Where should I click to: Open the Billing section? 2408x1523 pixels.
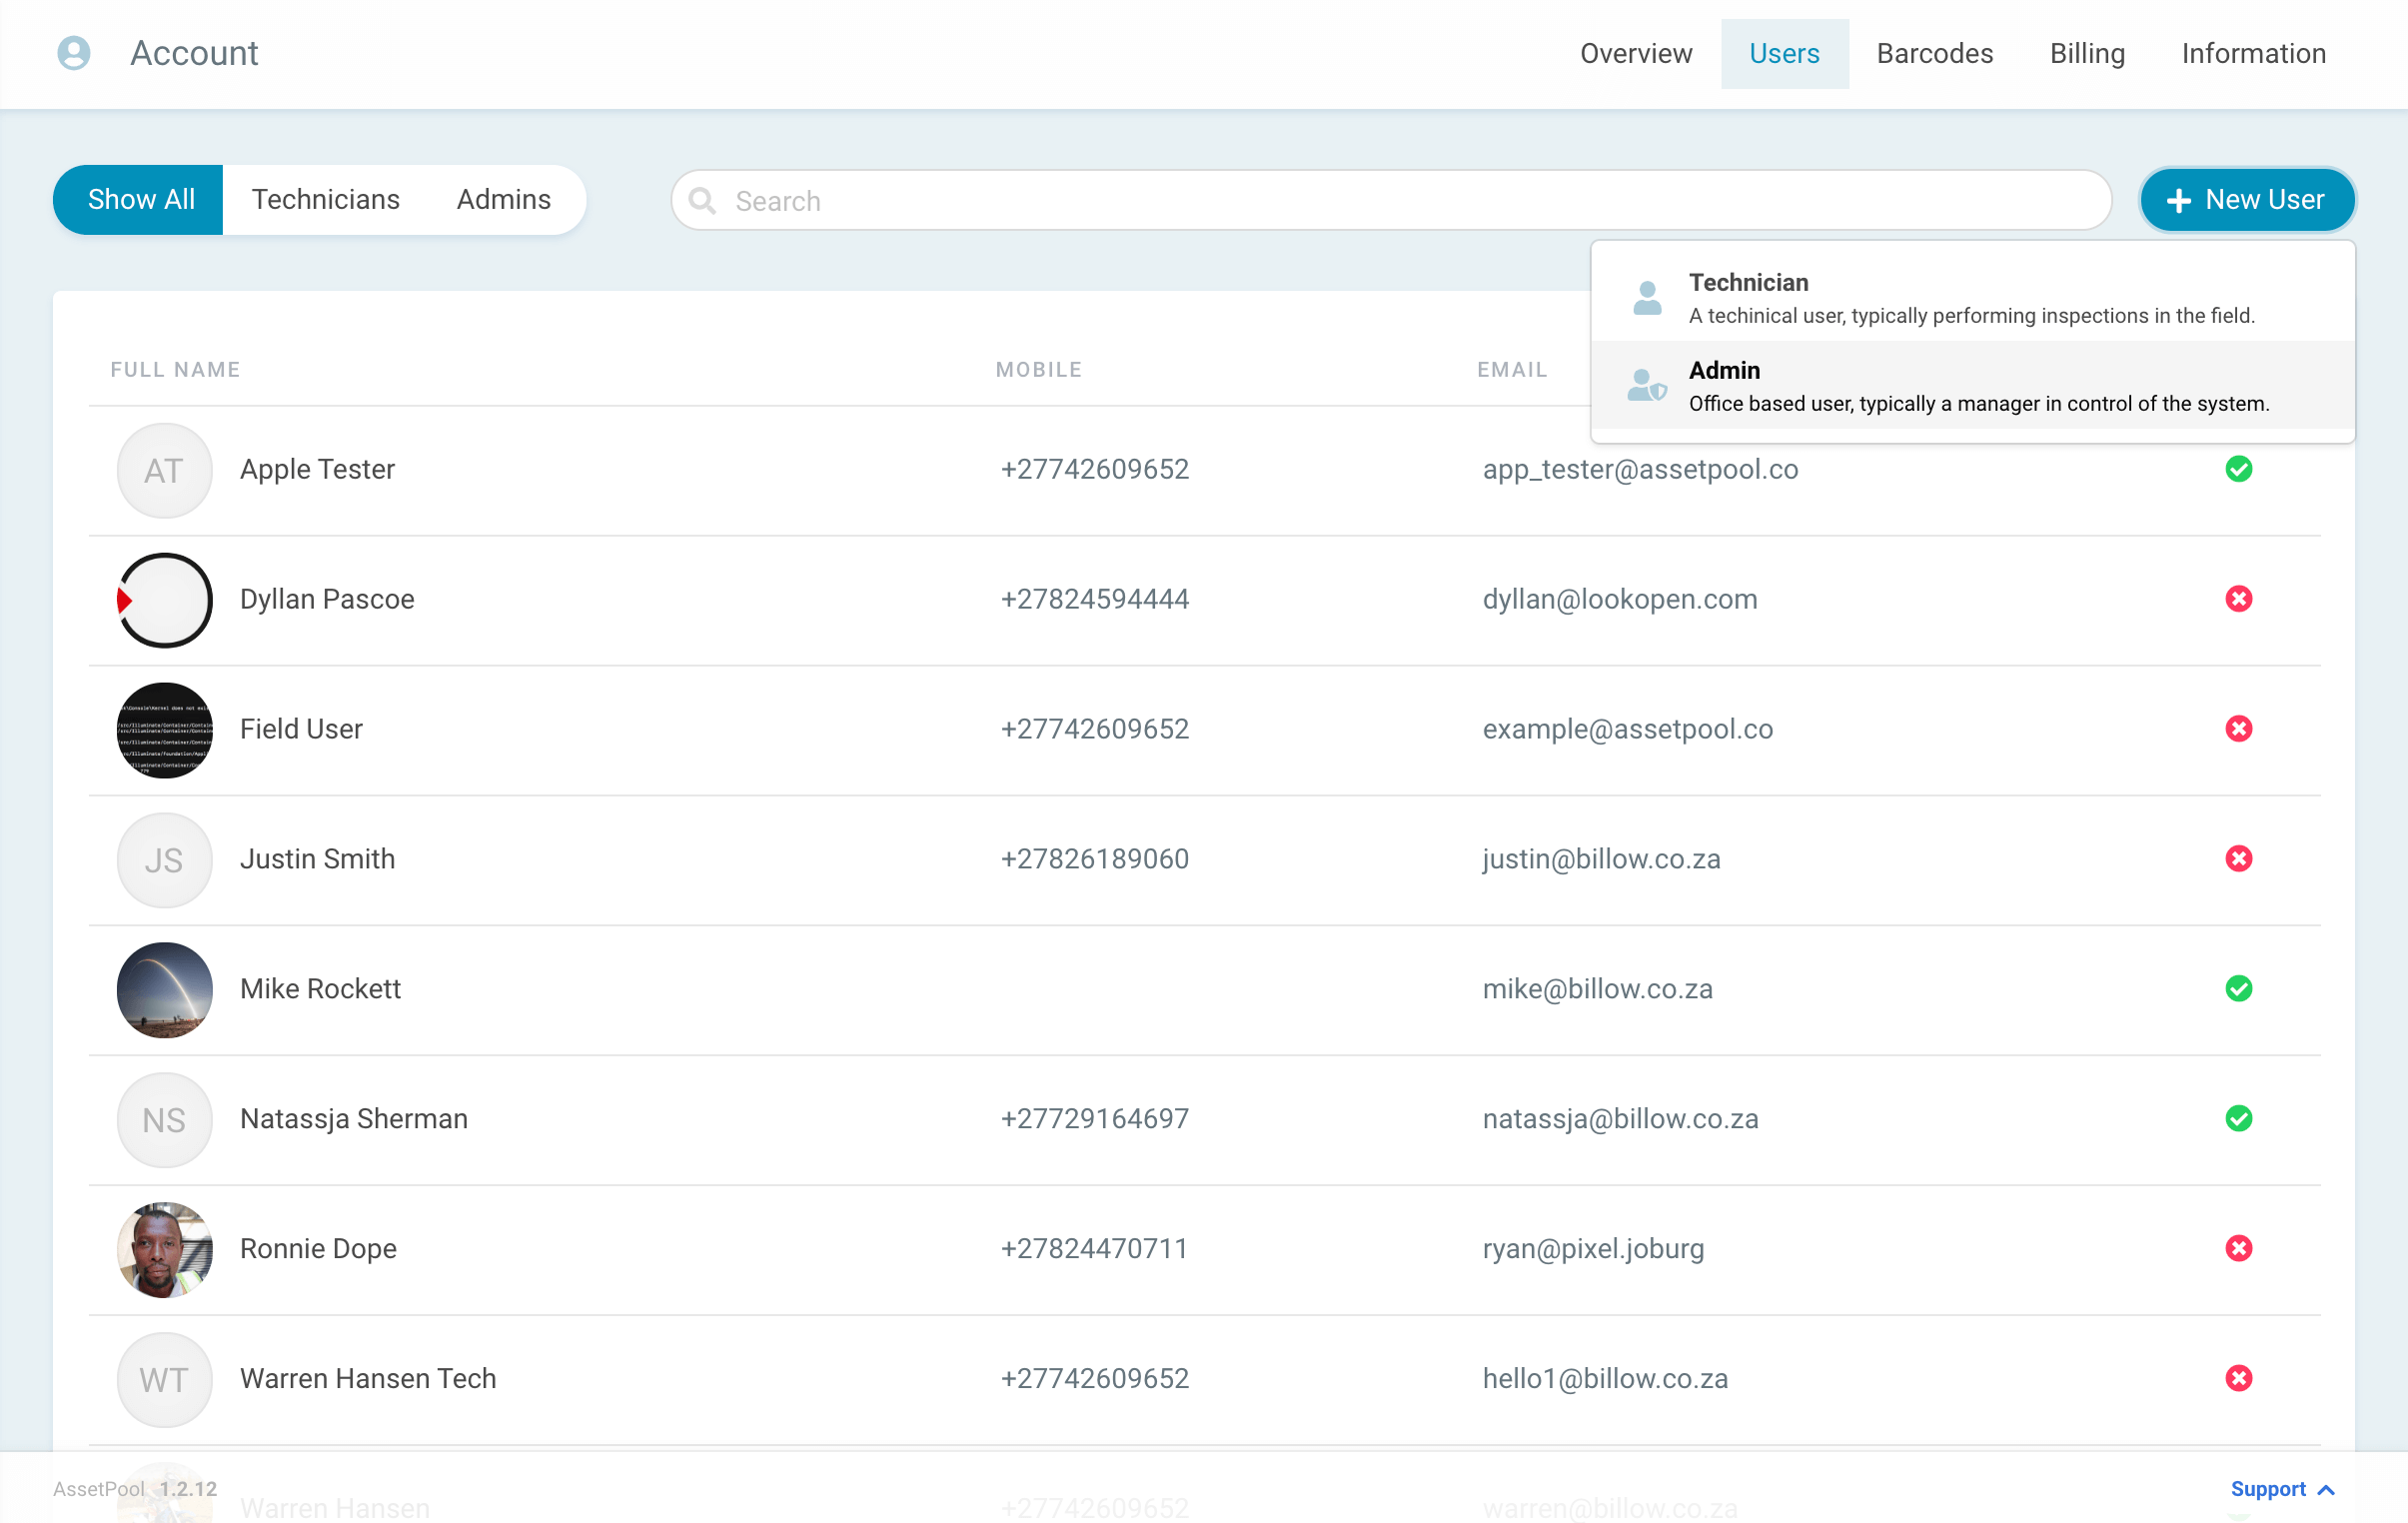[x=2087, y=53]
